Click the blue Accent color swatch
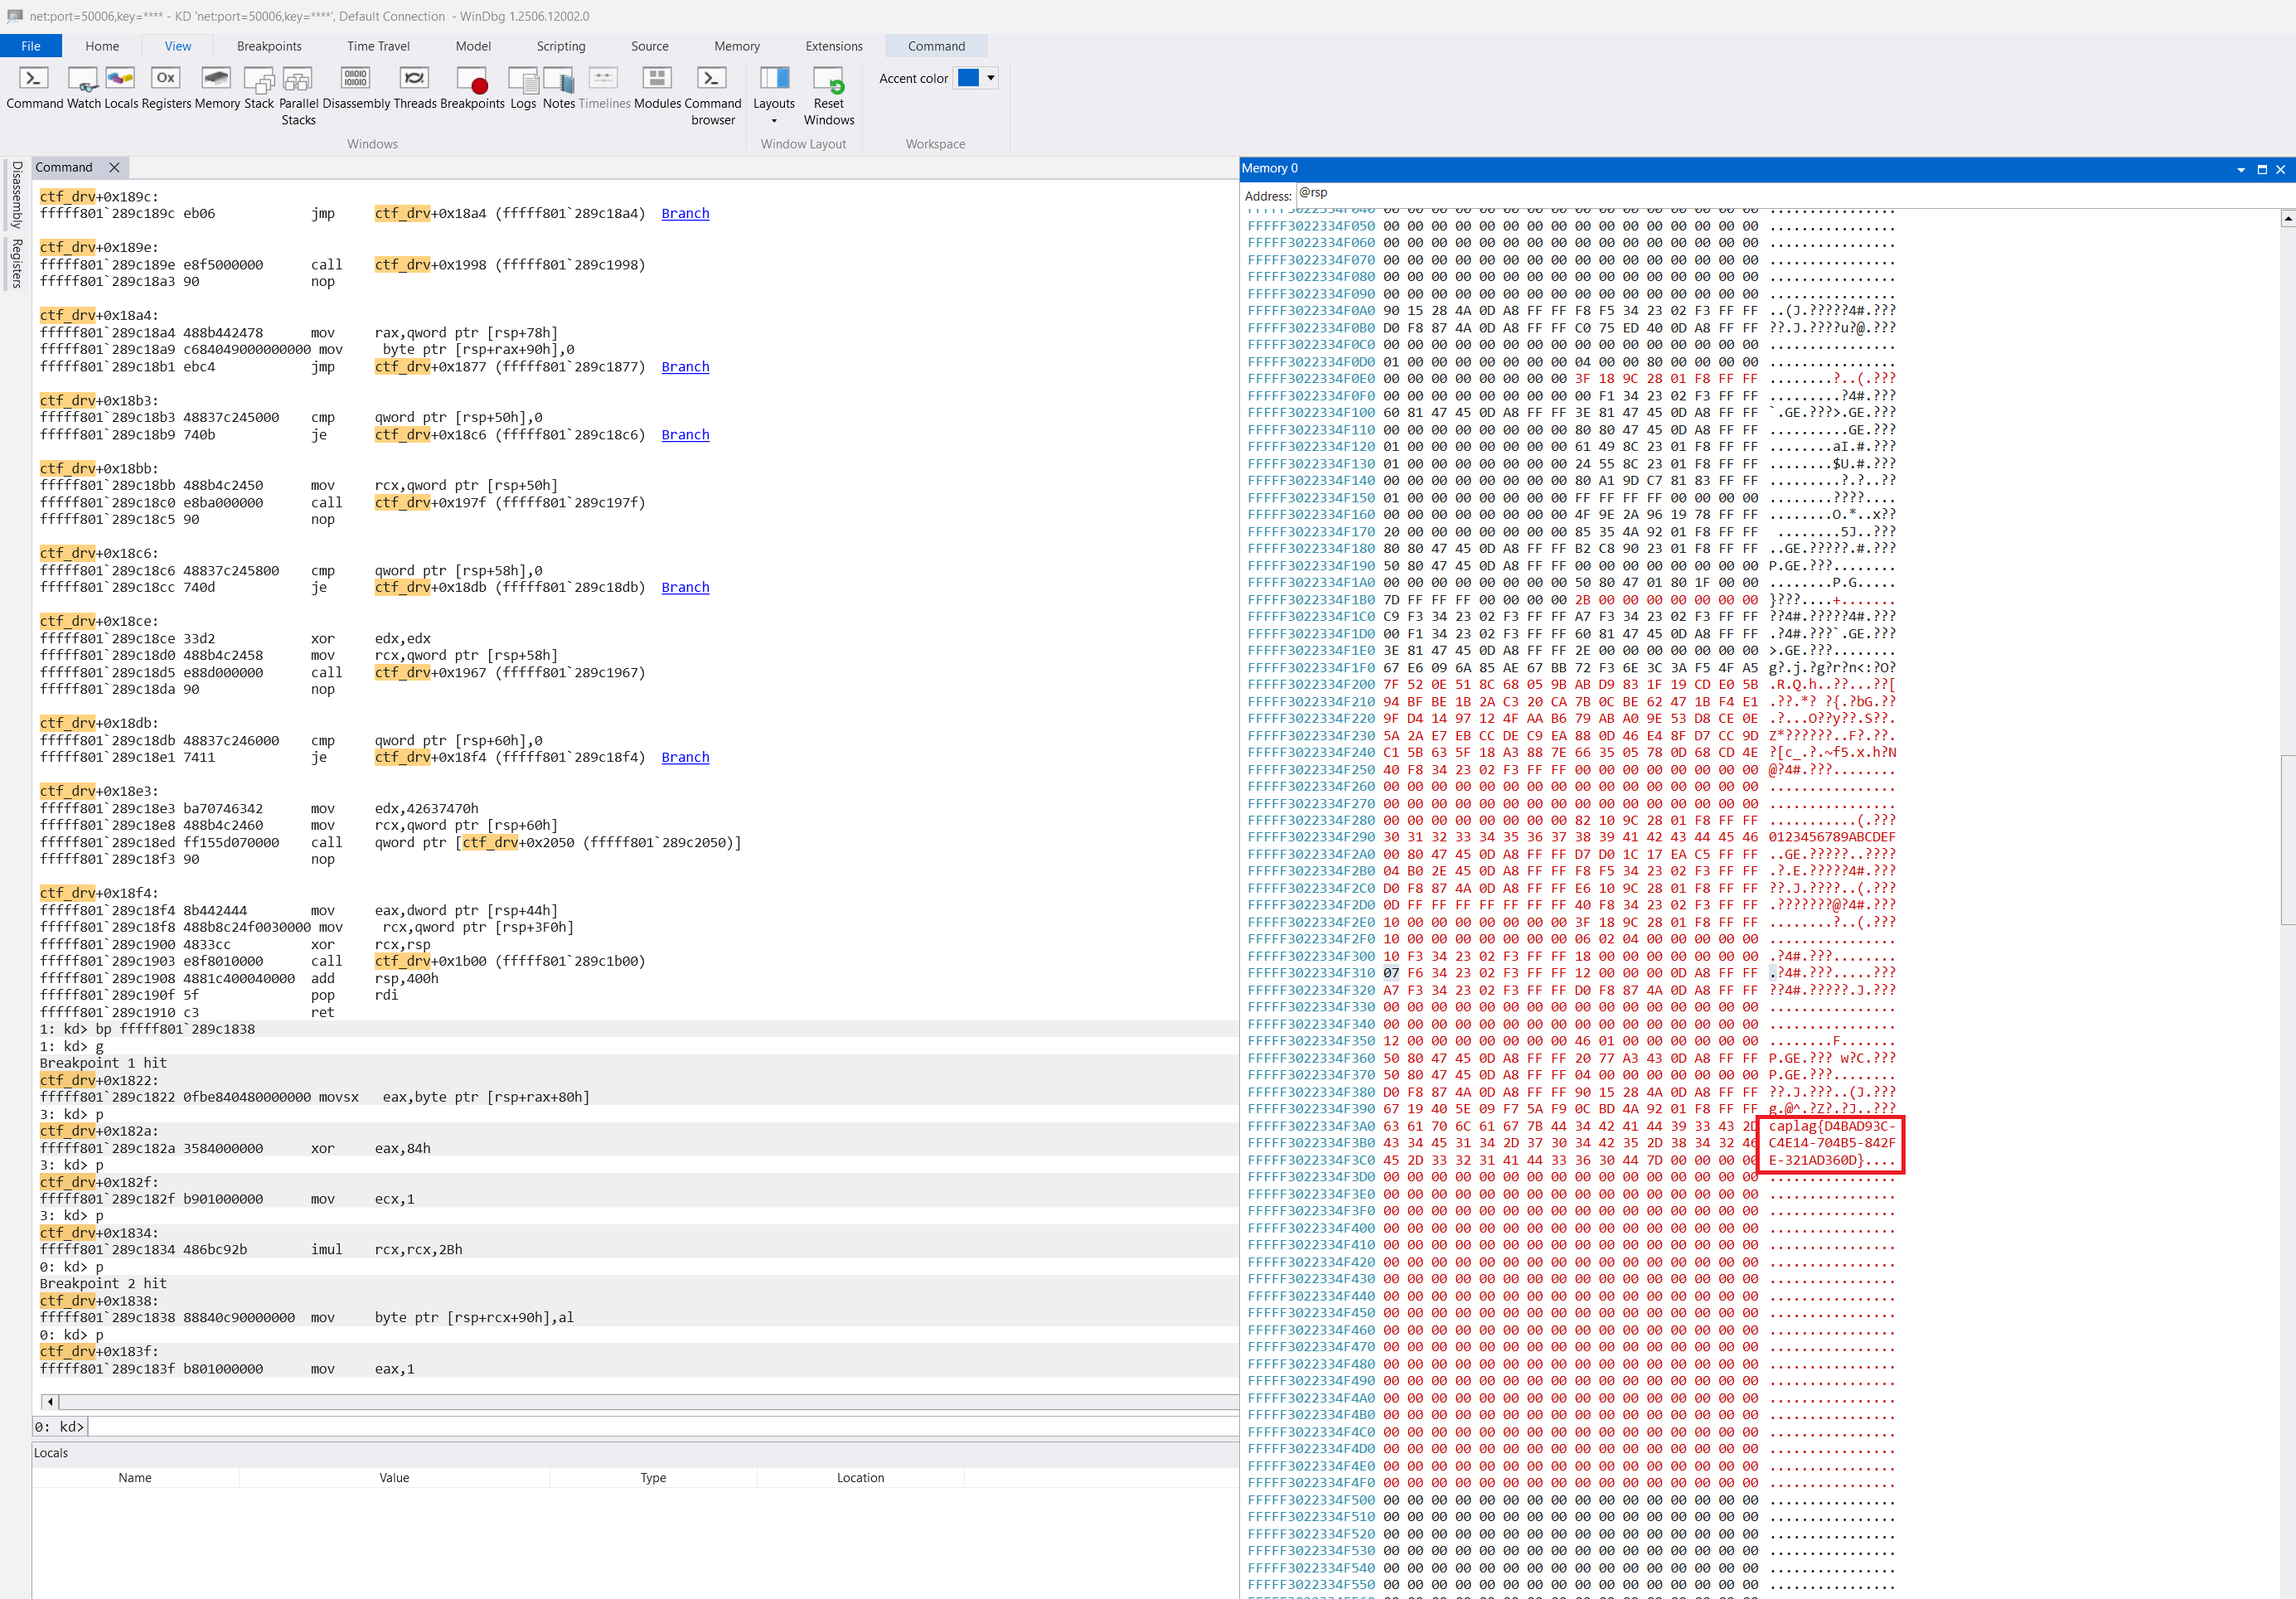This screenshot has width=2296, height=1599. pos(968,78)
